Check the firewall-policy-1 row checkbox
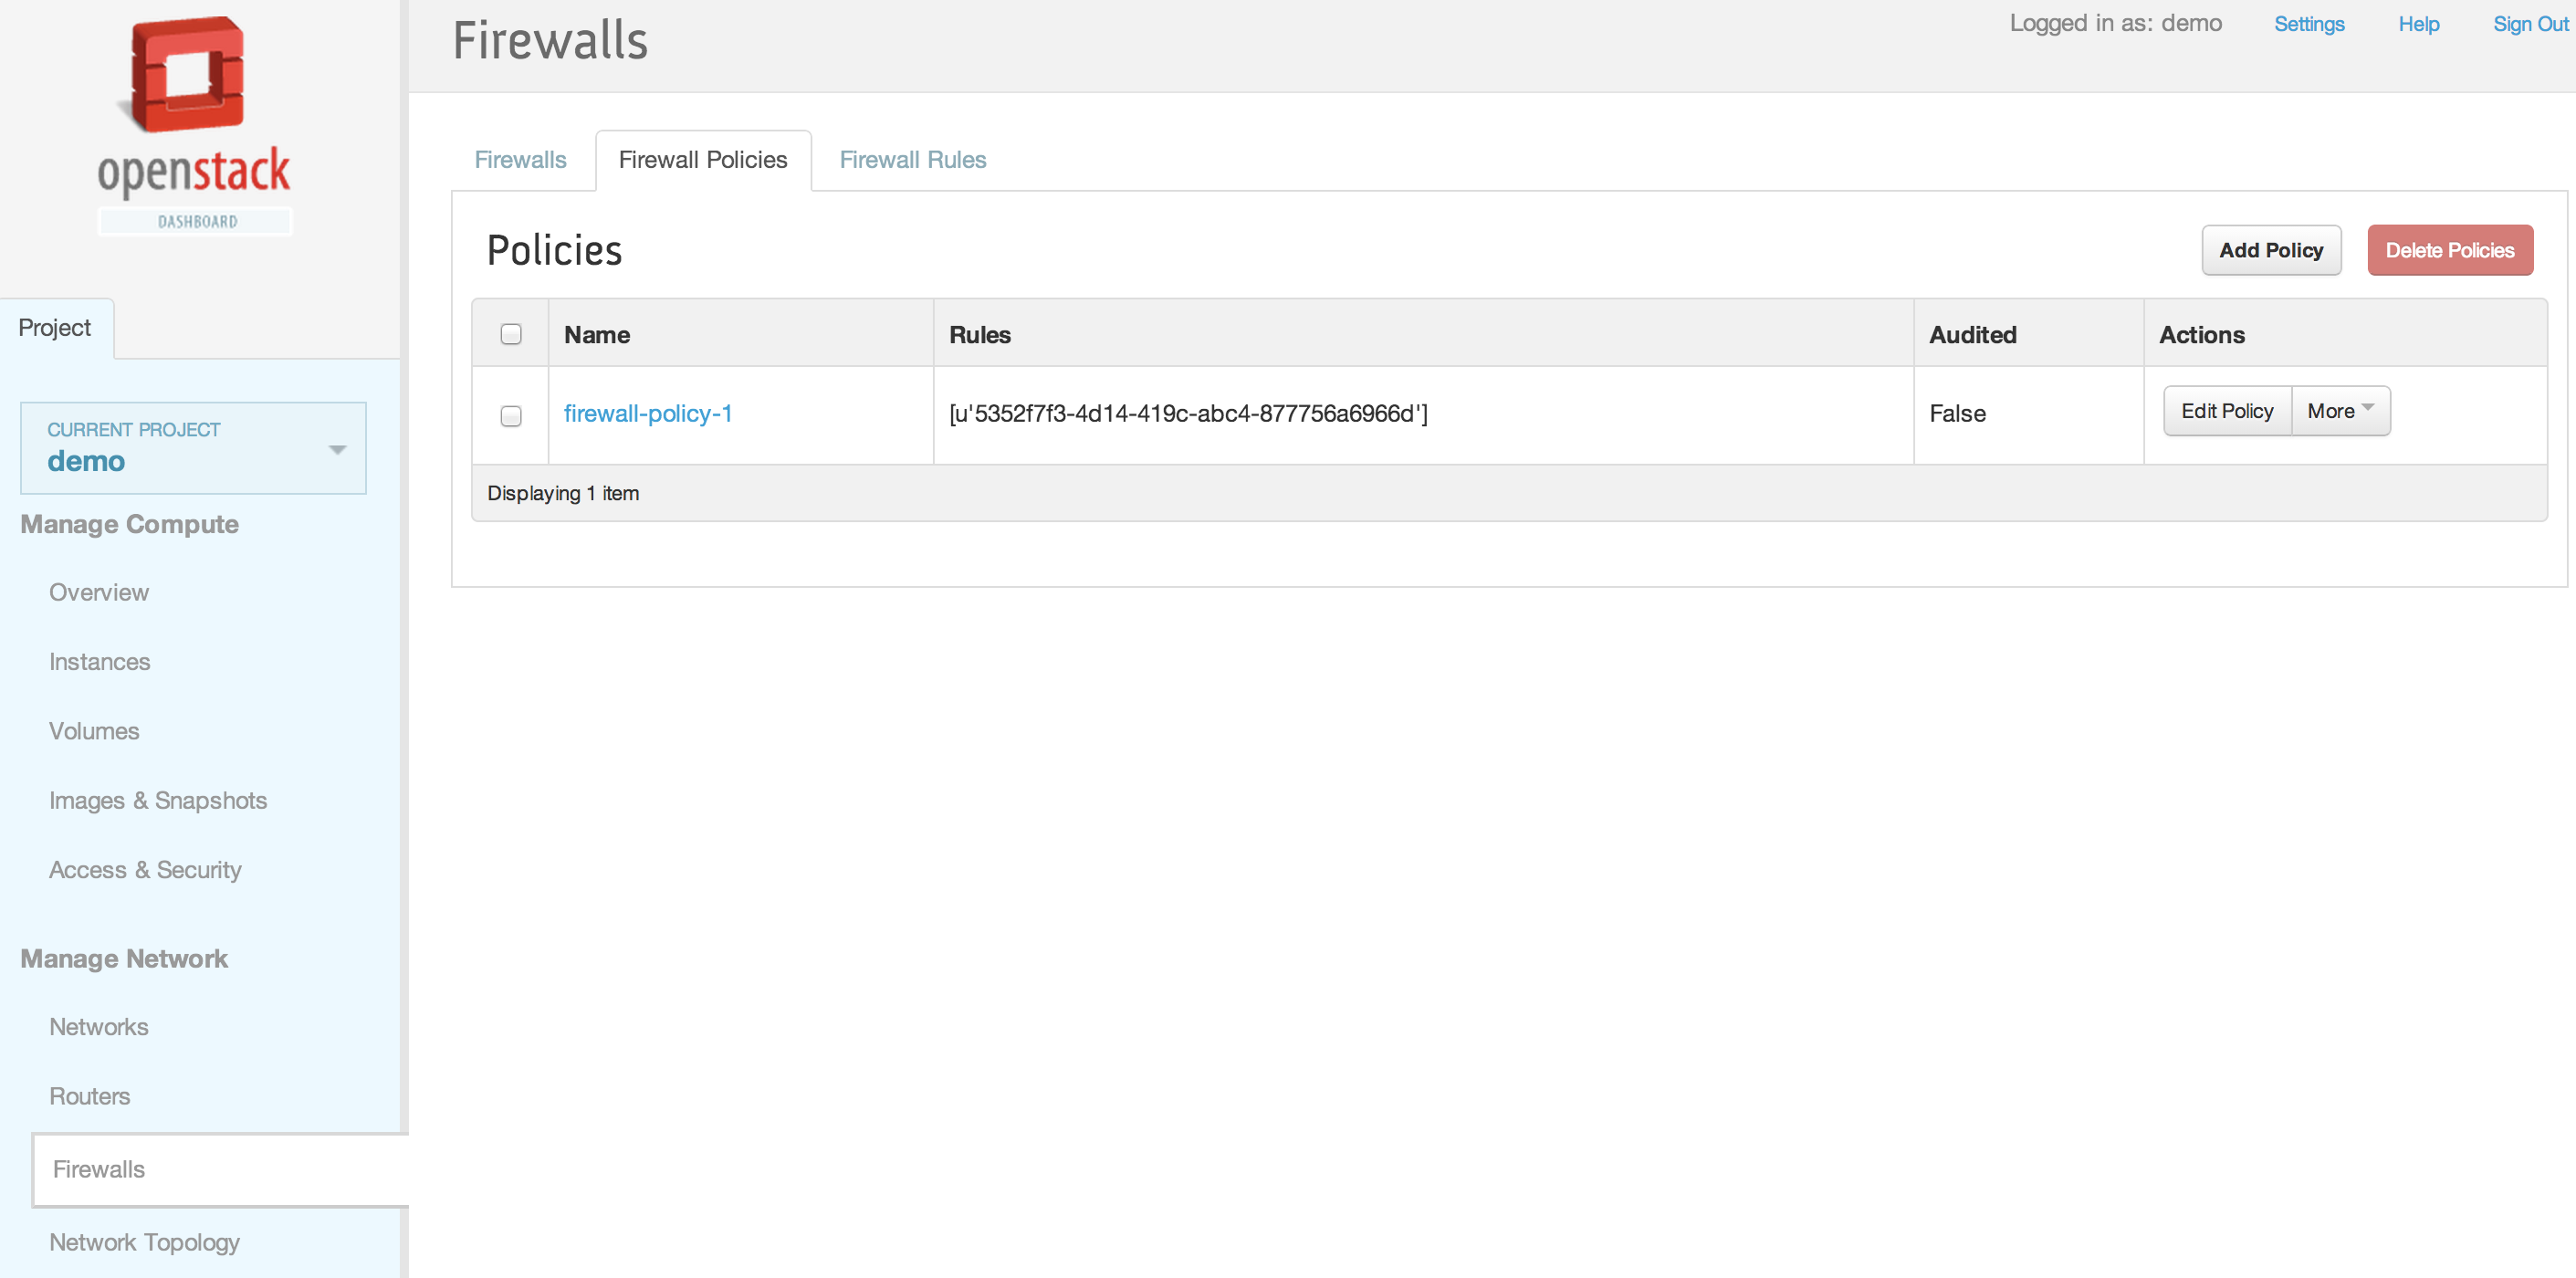 point(511,415)
